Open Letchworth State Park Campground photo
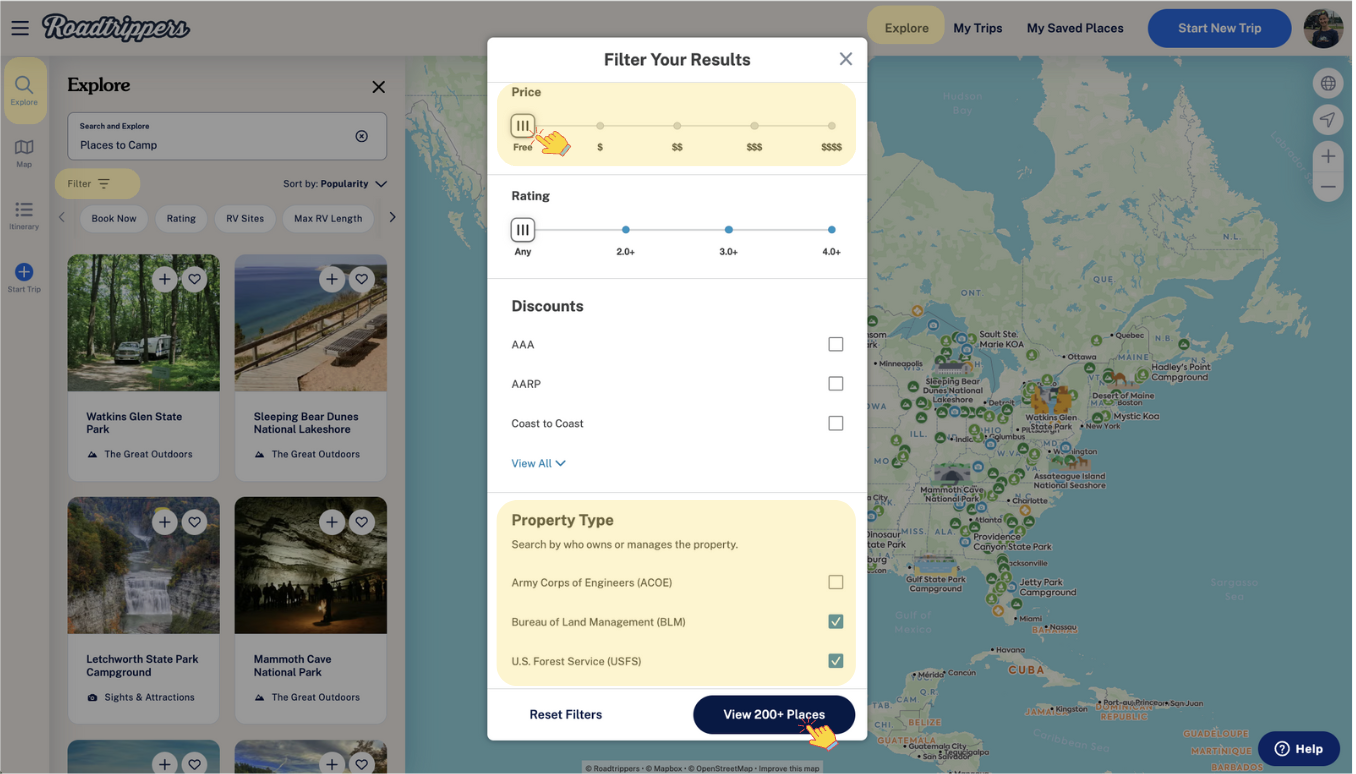The image size is (1356, 774). tap(143, 565)
